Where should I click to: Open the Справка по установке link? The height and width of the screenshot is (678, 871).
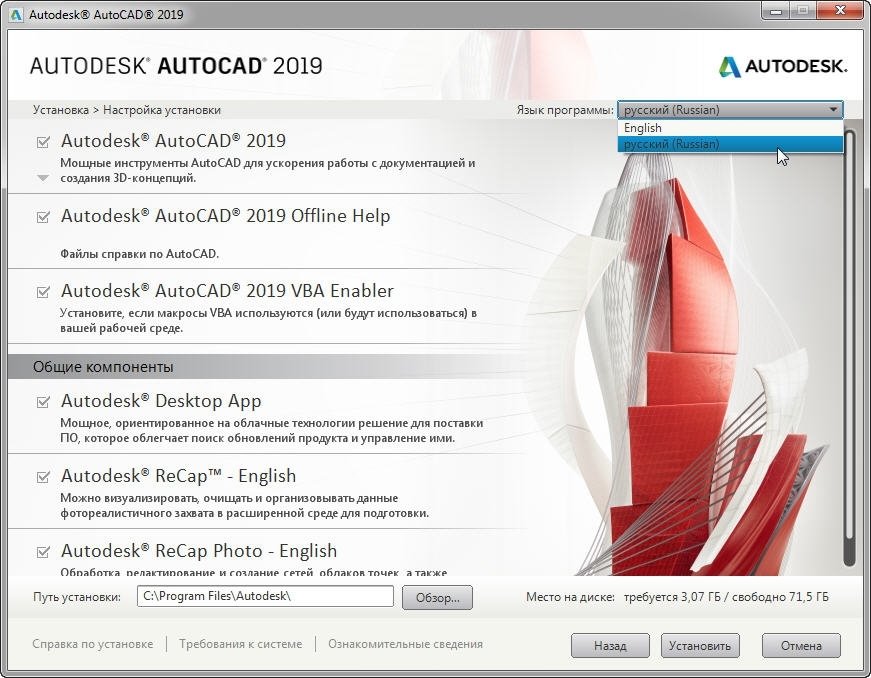[93, 644]
